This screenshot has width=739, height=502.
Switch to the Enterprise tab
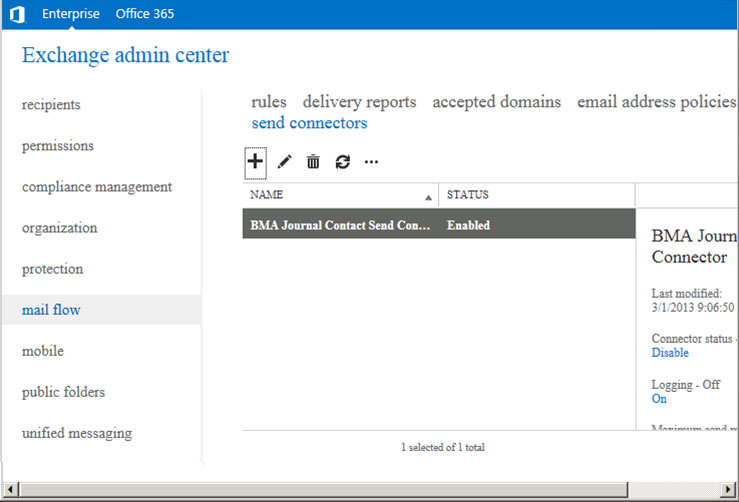click(71, 14)
